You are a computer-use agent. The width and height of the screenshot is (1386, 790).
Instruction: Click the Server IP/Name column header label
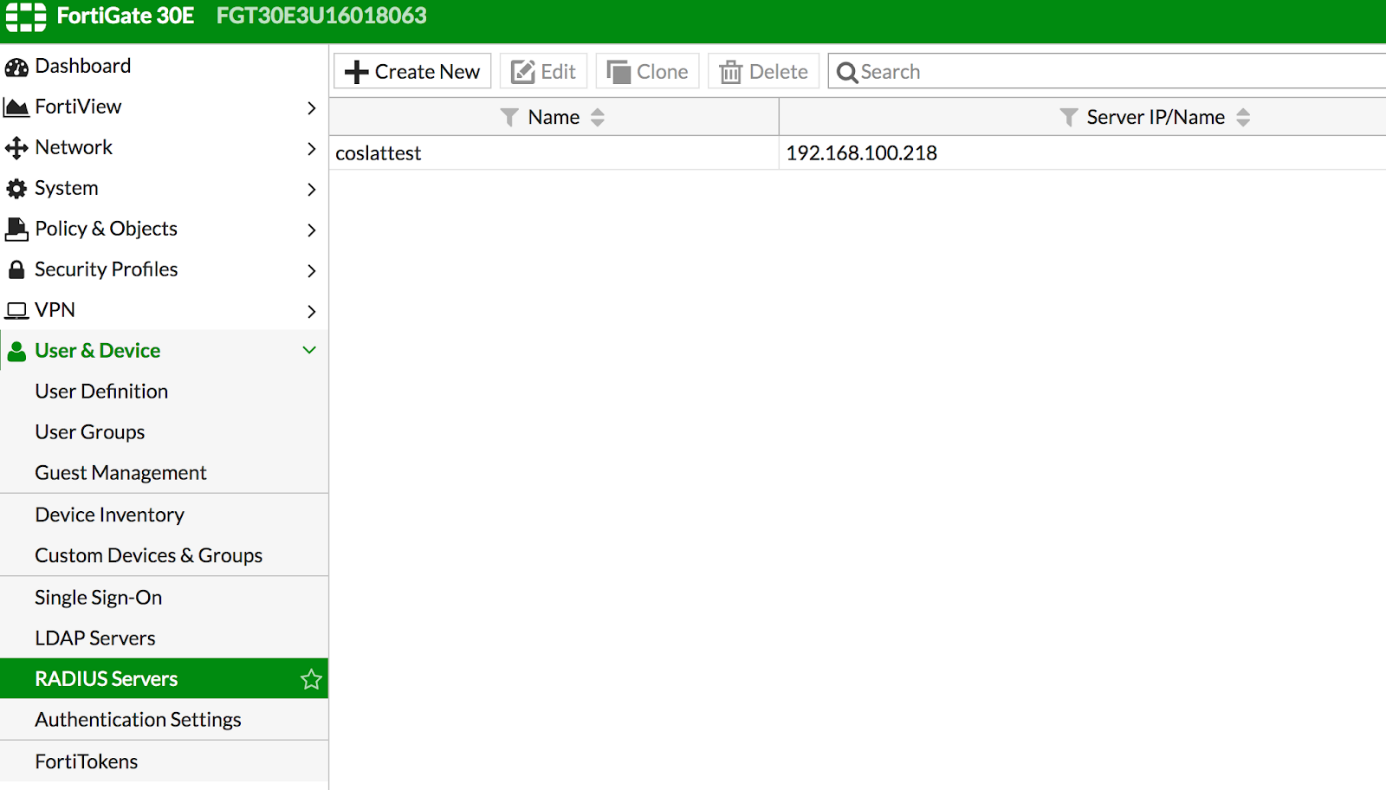1155,117
